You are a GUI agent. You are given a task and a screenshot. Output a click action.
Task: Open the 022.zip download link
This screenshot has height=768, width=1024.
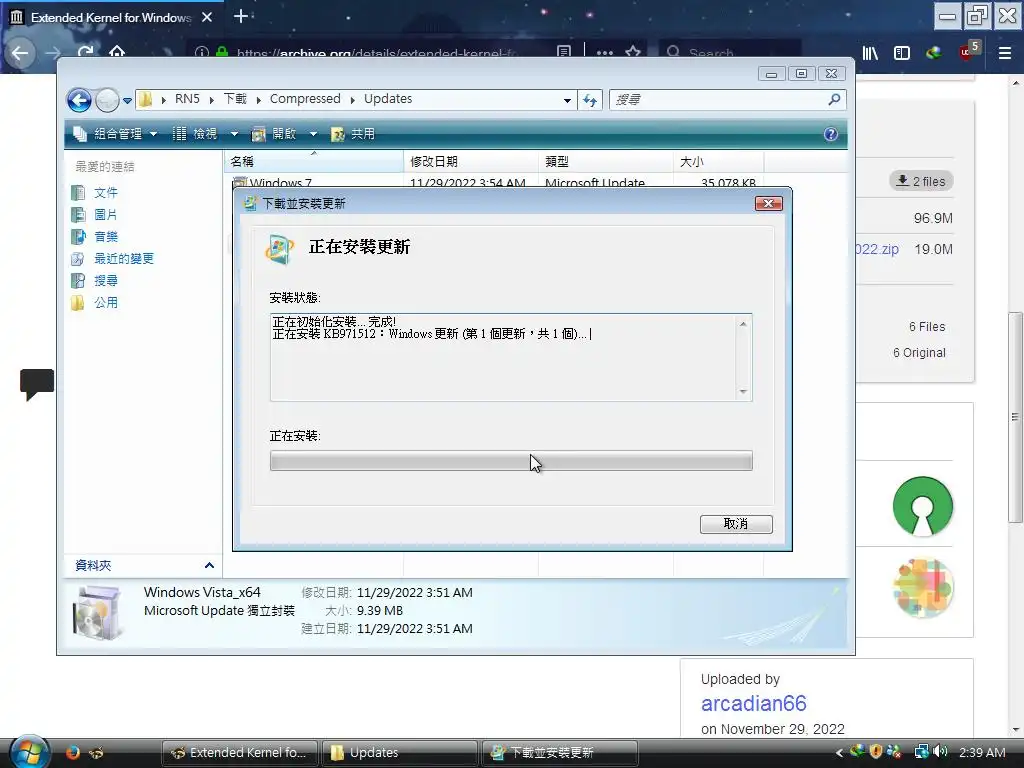pos(877,249)
